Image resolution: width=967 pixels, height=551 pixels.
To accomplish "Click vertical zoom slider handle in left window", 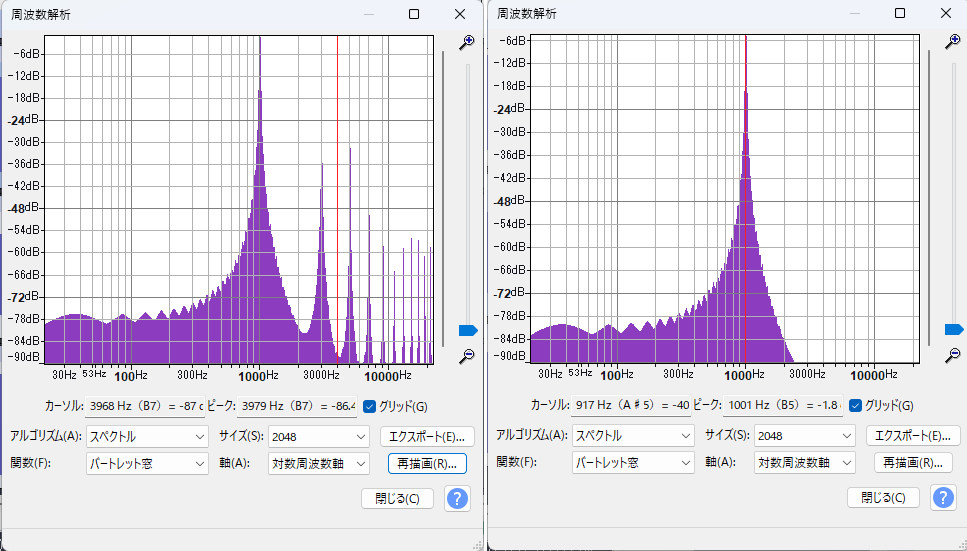I will tap(468, 331).
